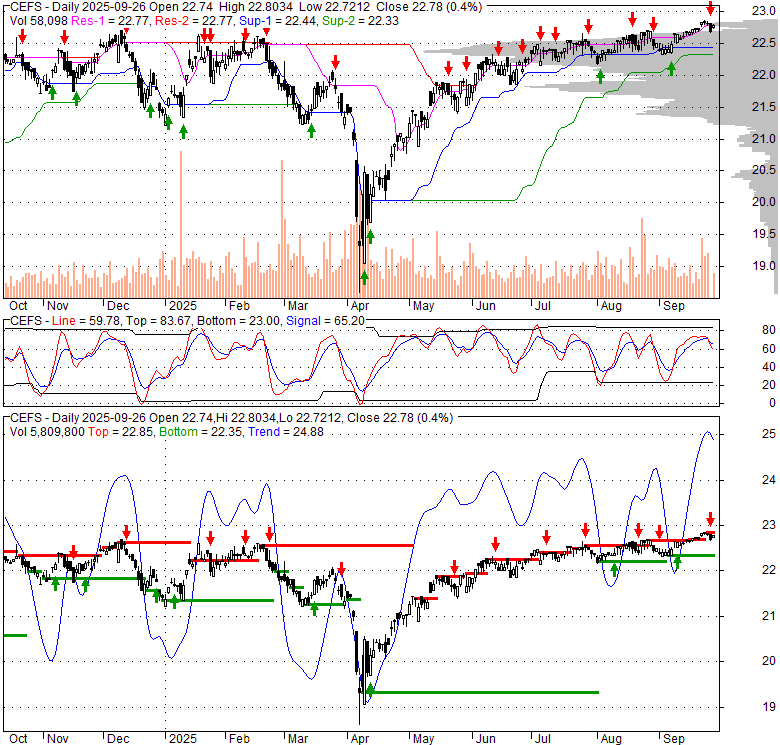
Task: Click the stochastic Top = 83.67 label
Action: point(158,321)
